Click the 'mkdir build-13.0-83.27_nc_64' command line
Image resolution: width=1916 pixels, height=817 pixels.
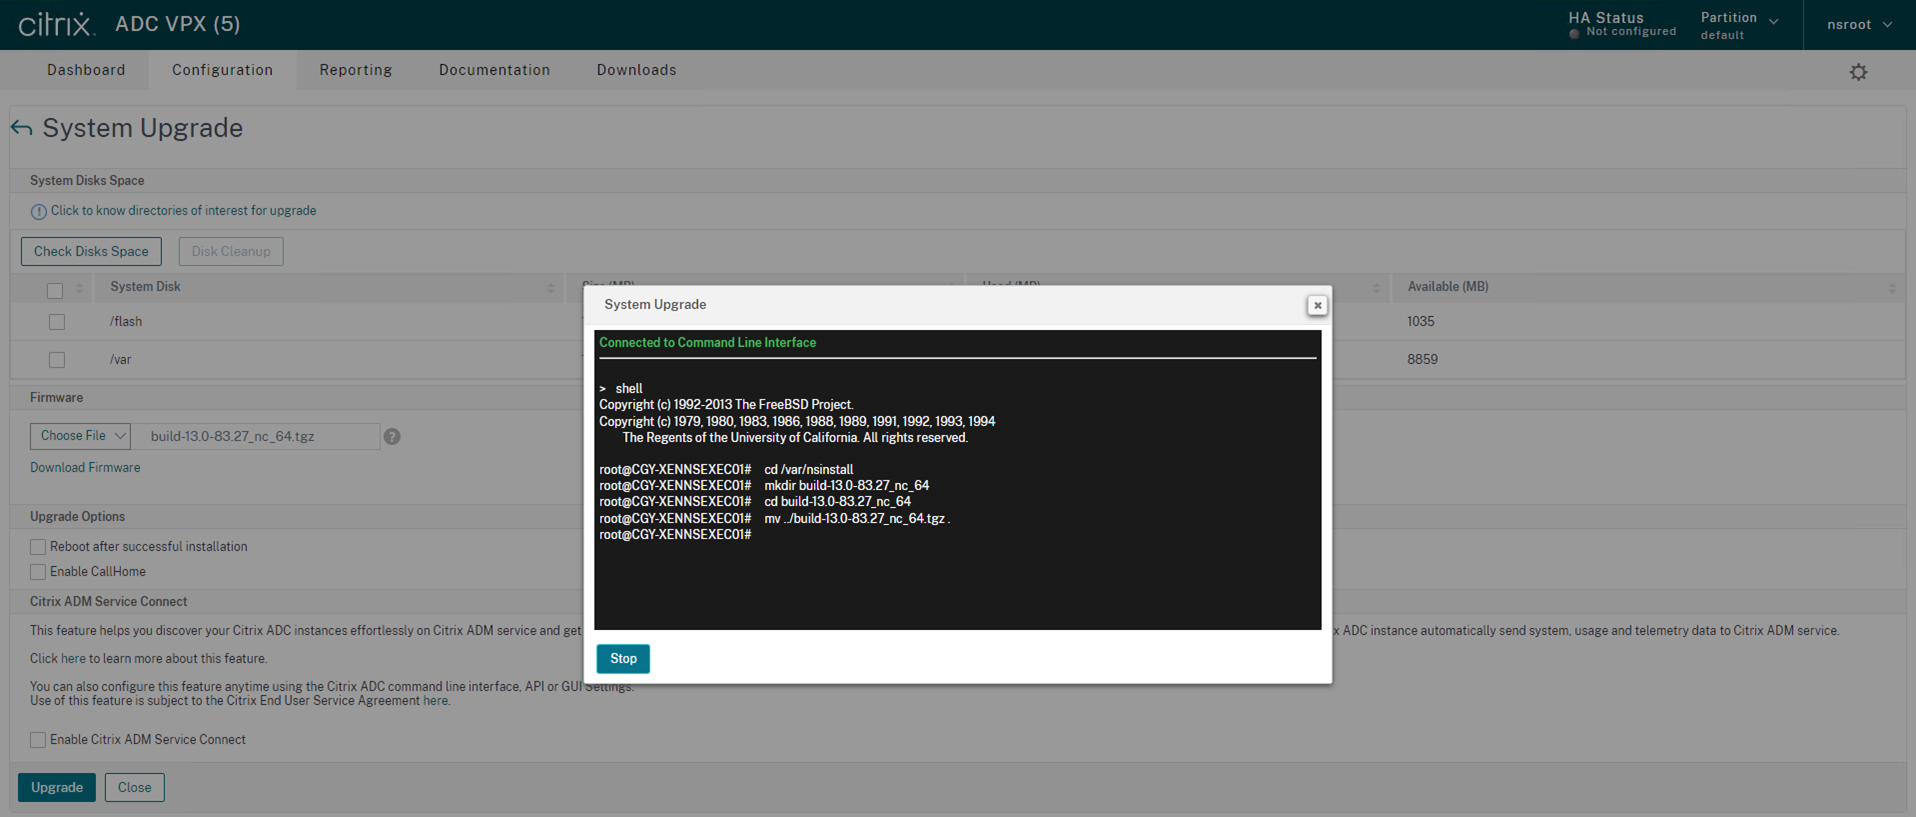[846, 486]
